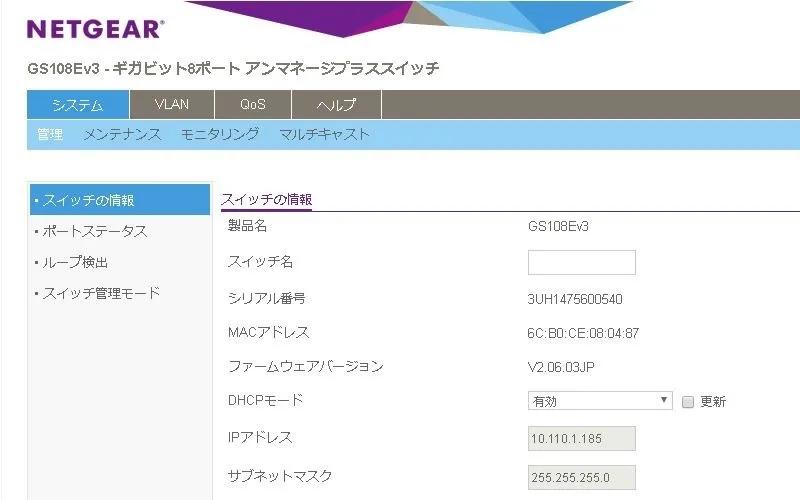Click the MAC address 6C:B0:CE:08:04:87
This screenshot has height=500, width=800.
point(583,334)
